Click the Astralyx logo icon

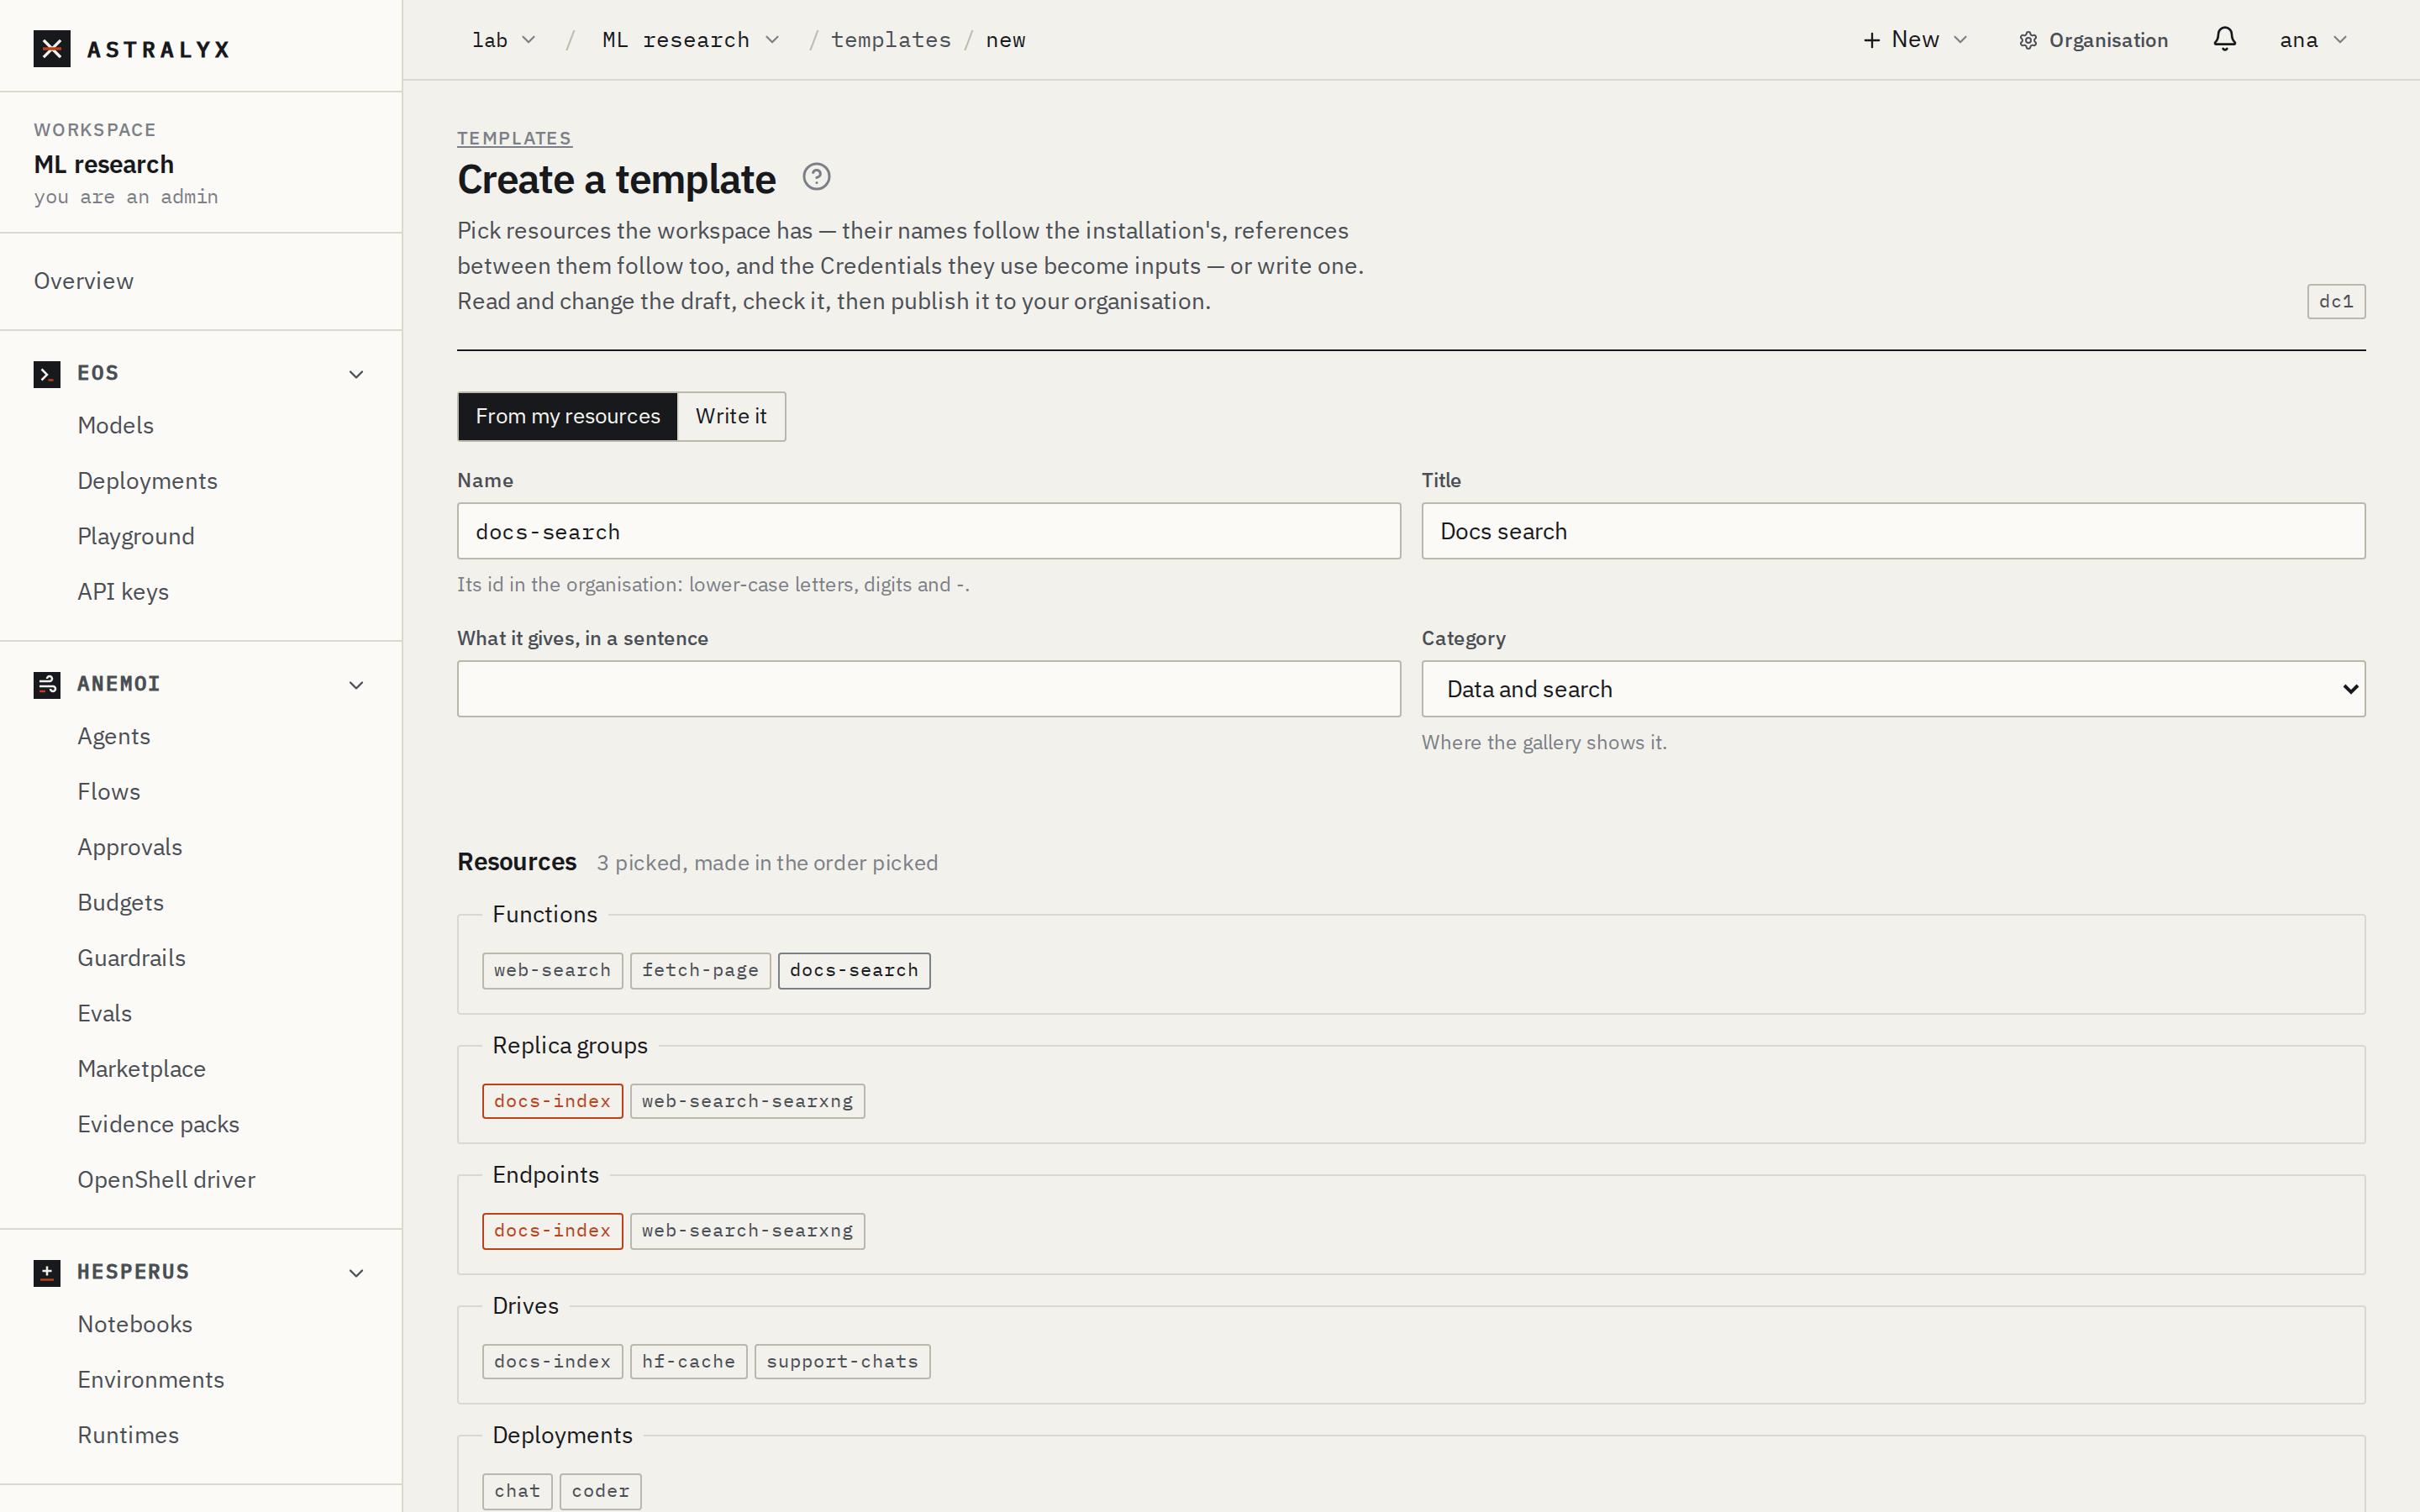(52, 48)
